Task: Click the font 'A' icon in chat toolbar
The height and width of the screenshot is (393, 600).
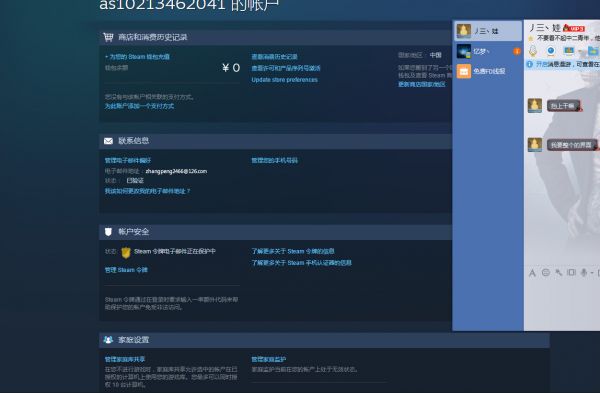Action: click(532, 273)
